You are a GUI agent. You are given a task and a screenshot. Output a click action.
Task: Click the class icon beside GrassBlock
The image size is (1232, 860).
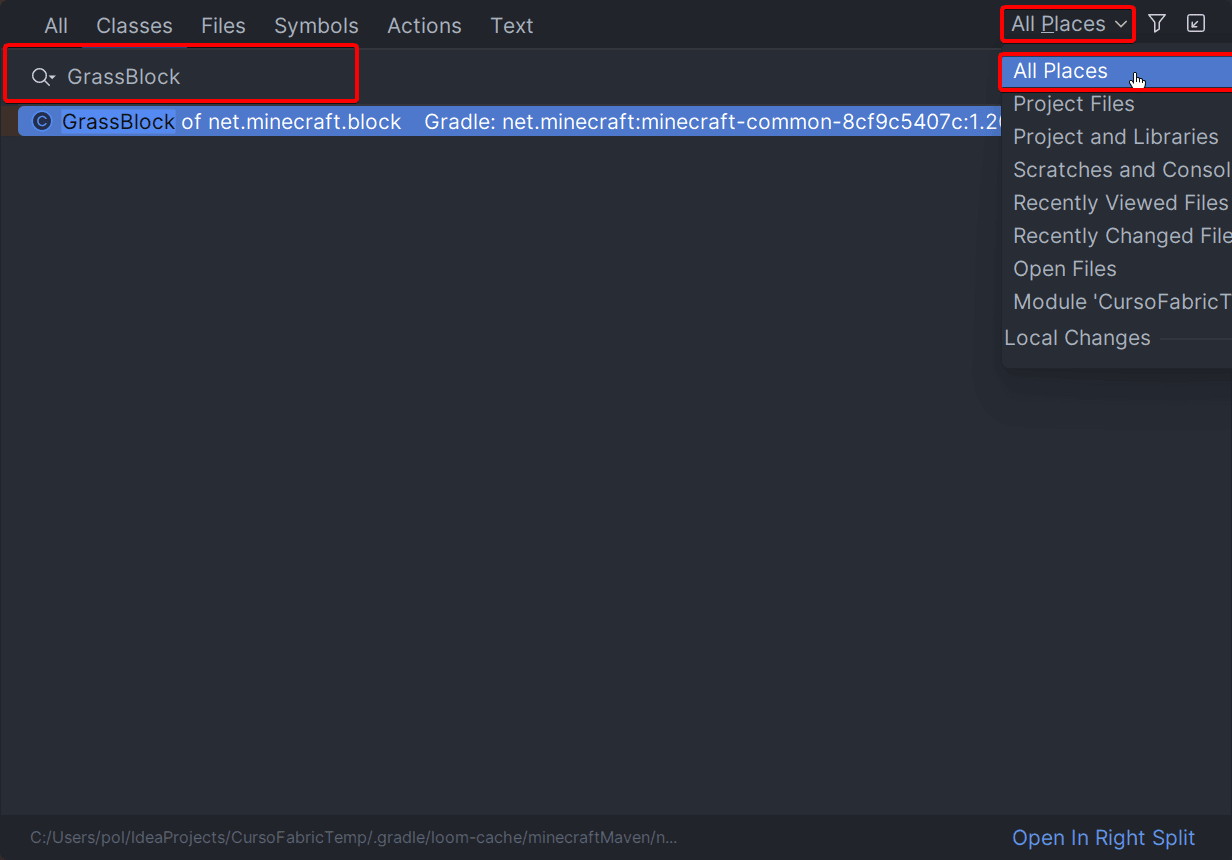click(42, 122)
